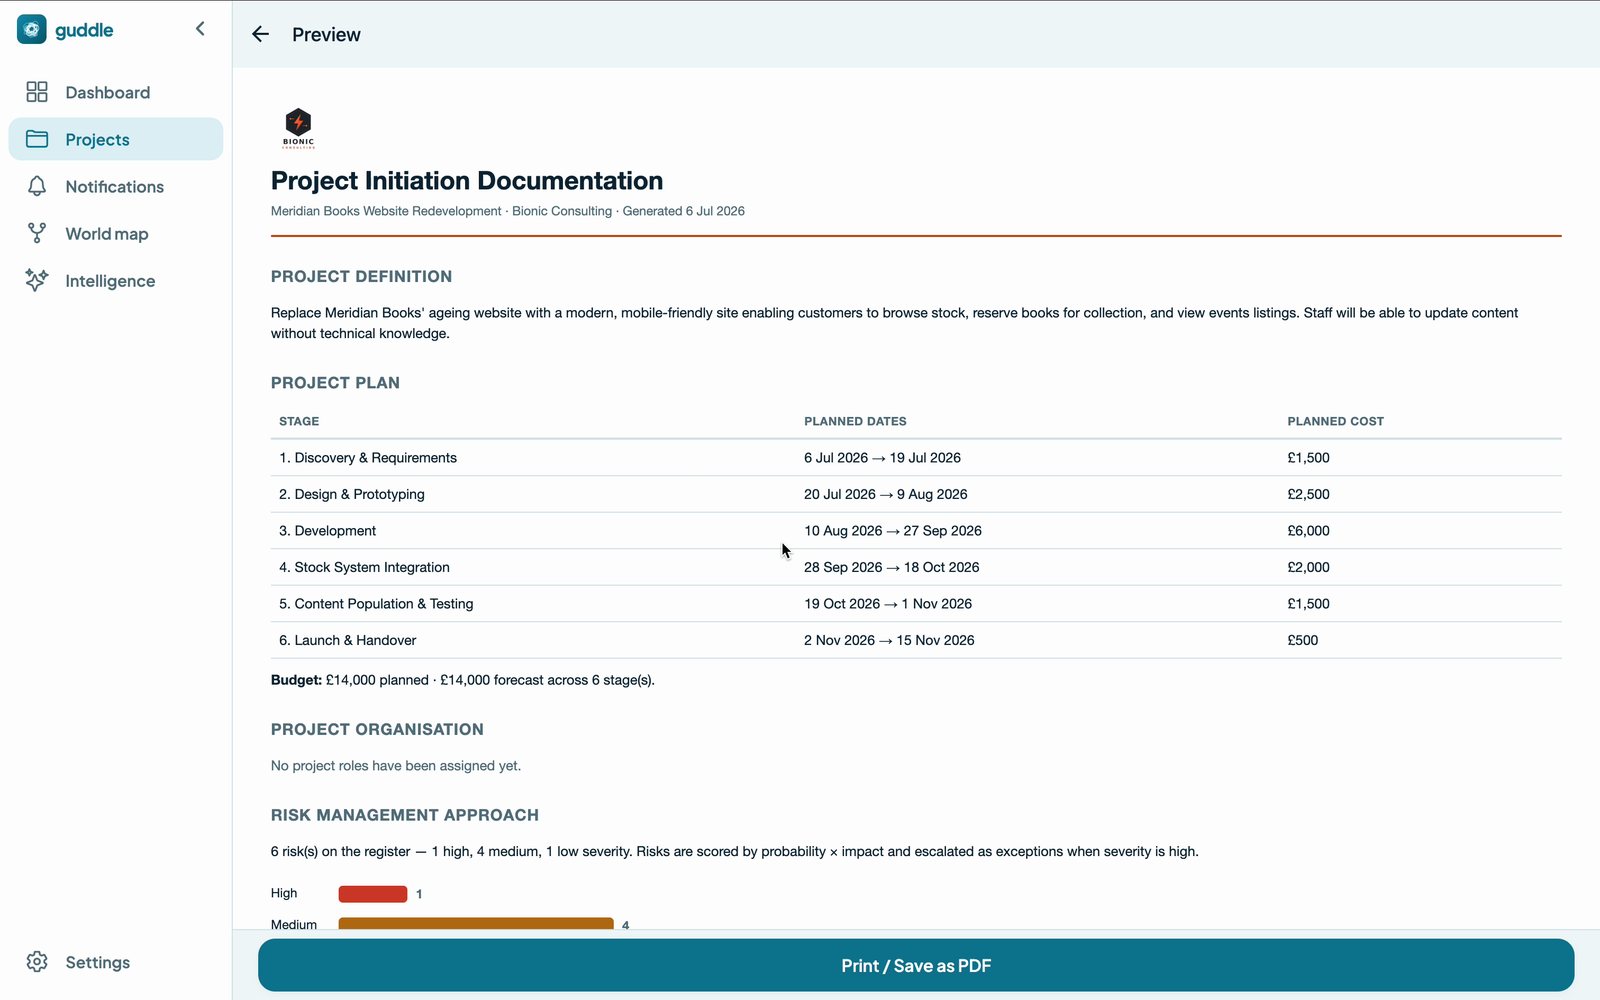Screen dimensions: 1600x1000
Task: Open Settings from the sidebar
Action: point(116,962)
